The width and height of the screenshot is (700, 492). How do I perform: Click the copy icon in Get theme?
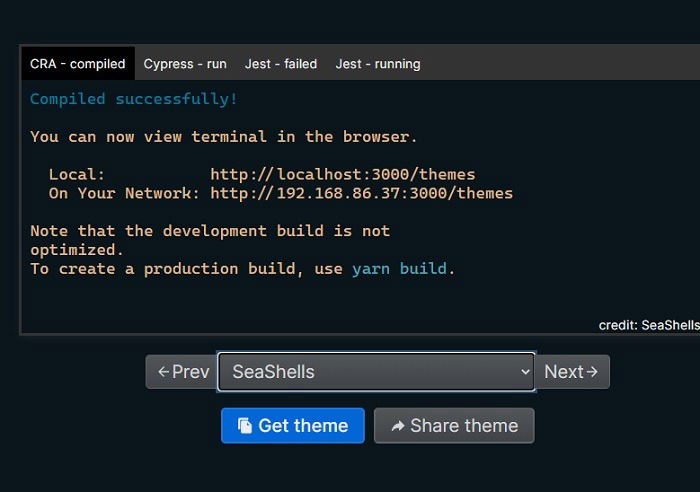(245, 425)
